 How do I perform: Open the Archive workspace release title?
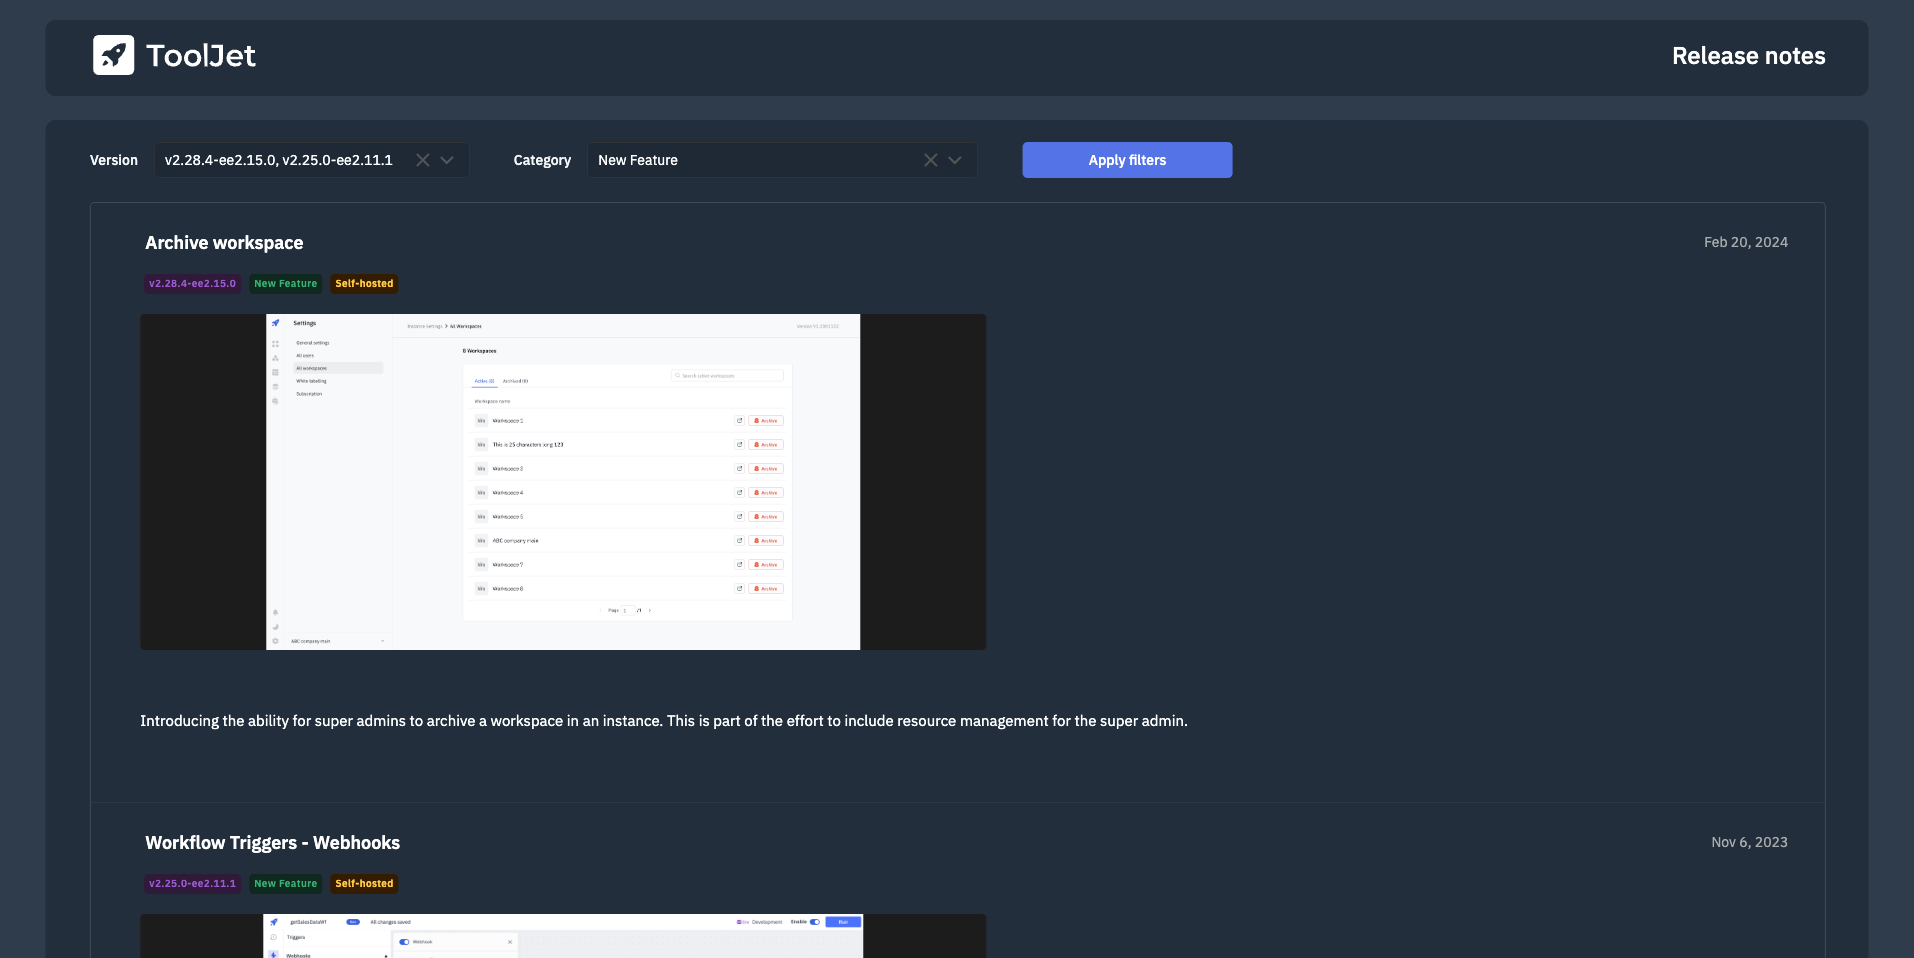224,243
